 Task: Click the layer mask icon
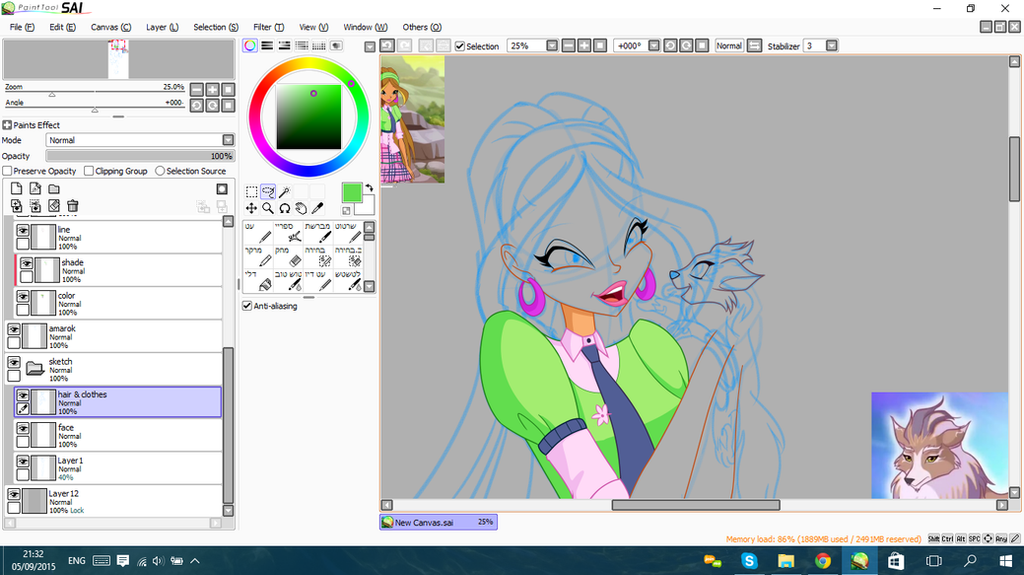click(x=222, y=189)
